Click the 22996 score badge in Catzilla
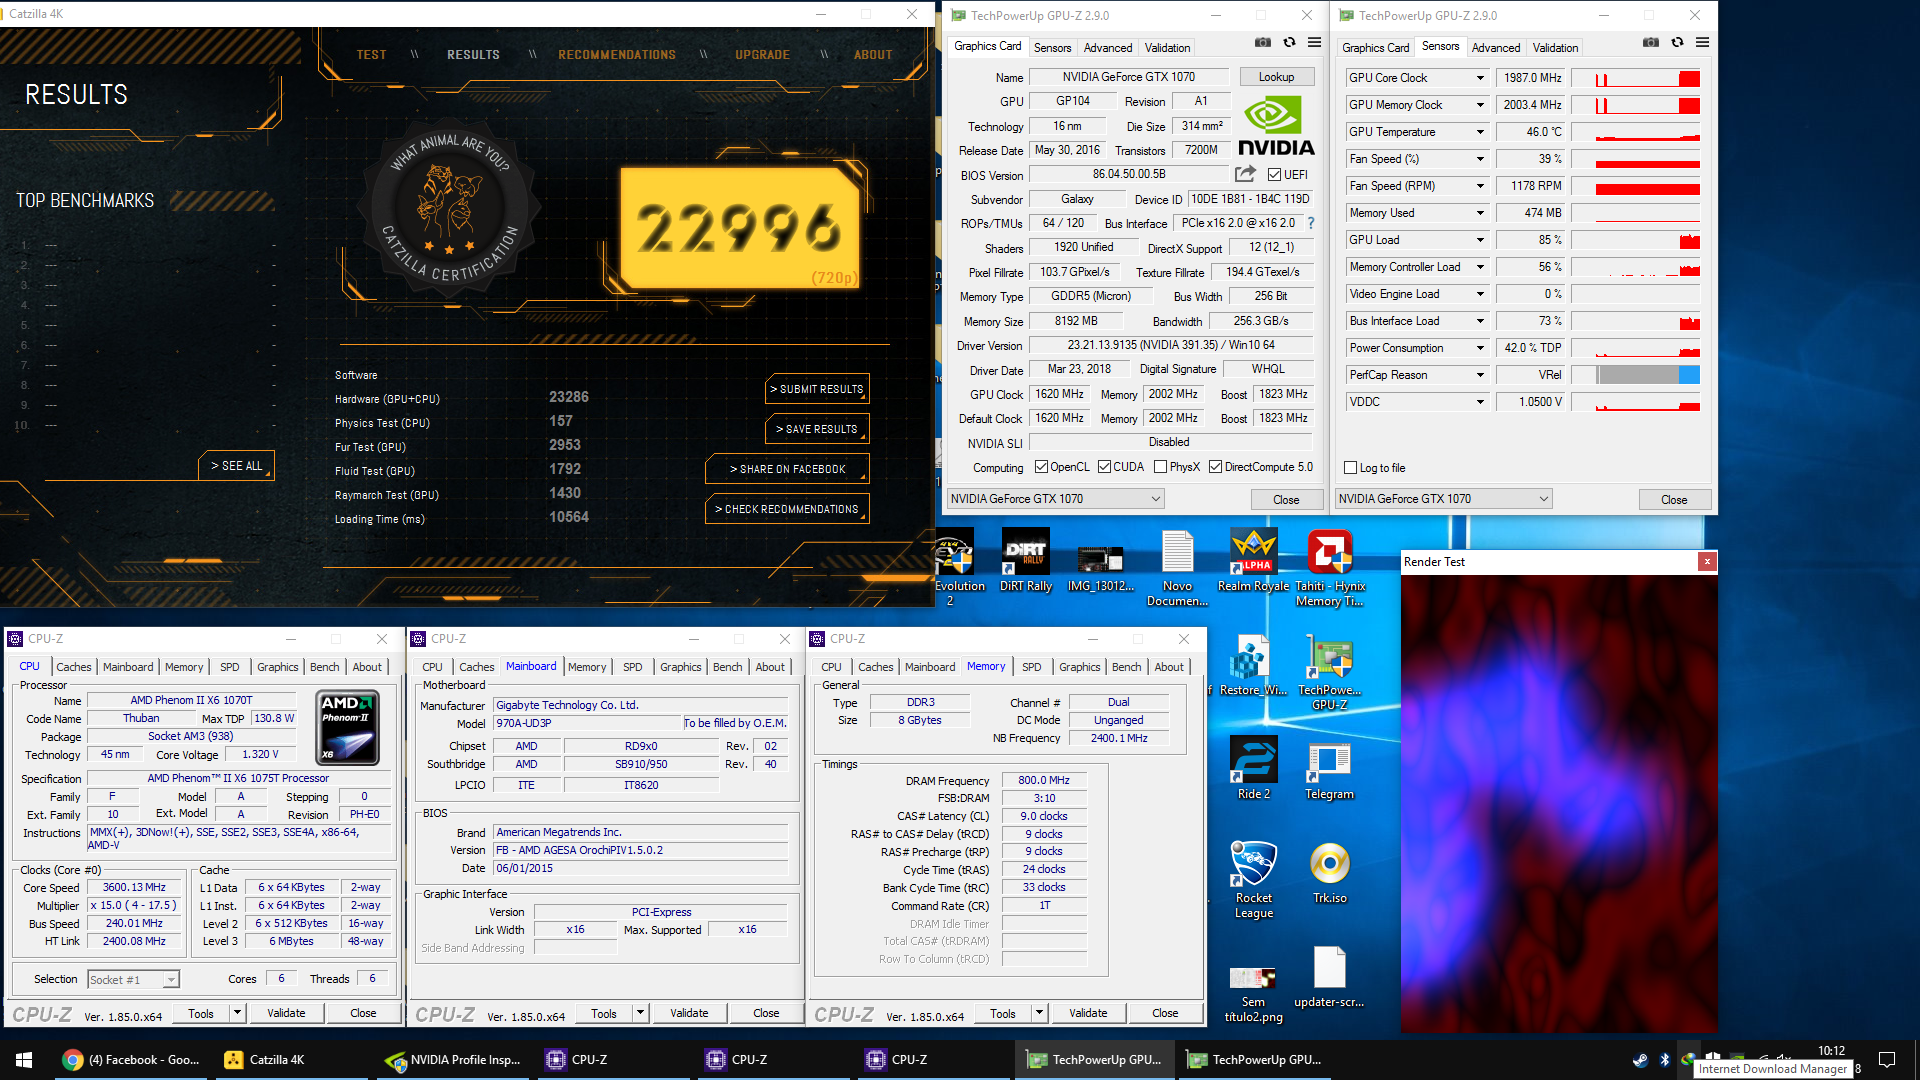The height and width of the screenshot is (1080, 1920). pos(739,227)
